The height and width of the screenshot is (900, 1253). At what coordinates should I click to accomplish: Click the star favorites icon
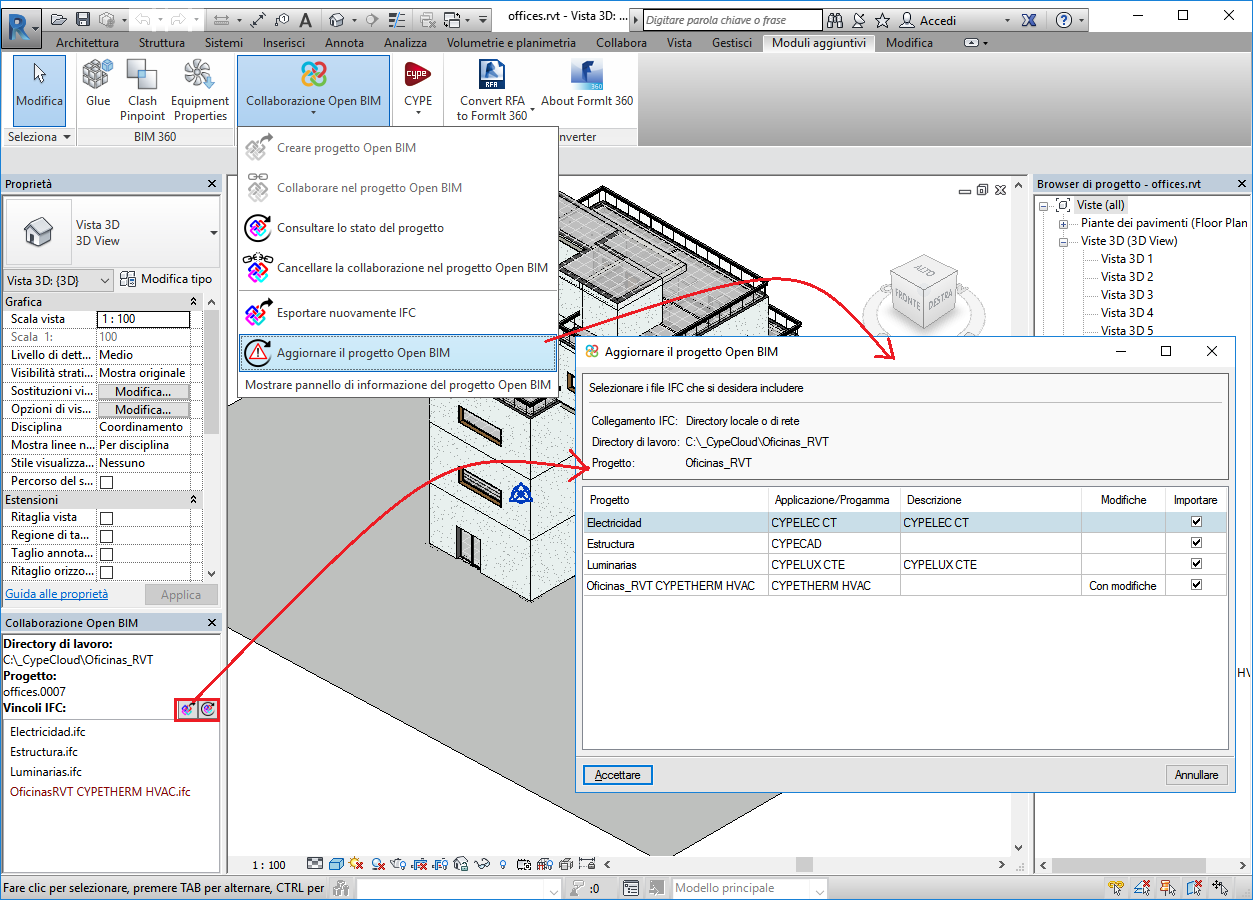[882, 20]
